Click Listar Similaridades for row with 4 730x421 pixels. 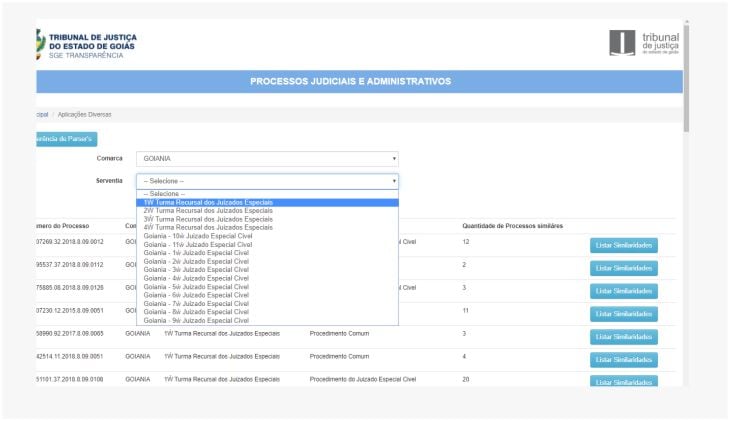point(624,360)
